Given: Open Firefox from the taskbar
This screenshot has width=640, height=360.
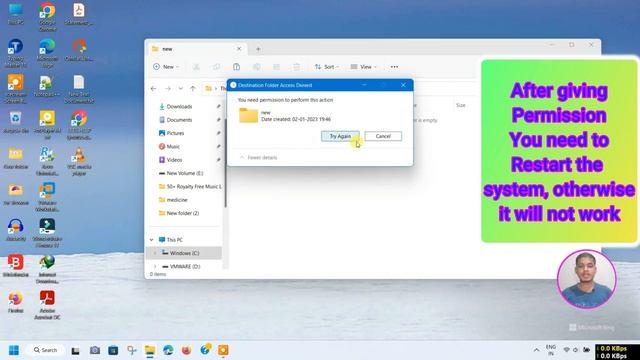Looking at the screenshot, I should pyautogui.click(x=187, y=350).
